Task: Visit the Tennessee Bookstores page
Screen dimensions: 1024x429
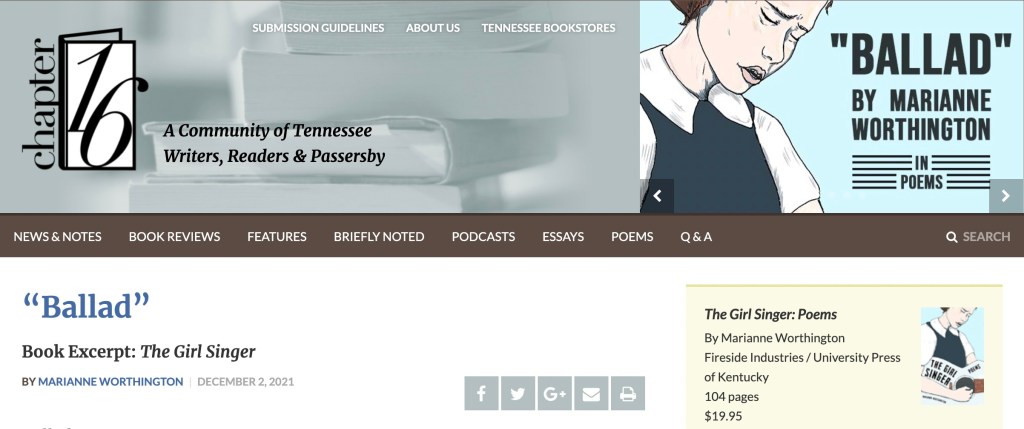Action: point(549,28)
